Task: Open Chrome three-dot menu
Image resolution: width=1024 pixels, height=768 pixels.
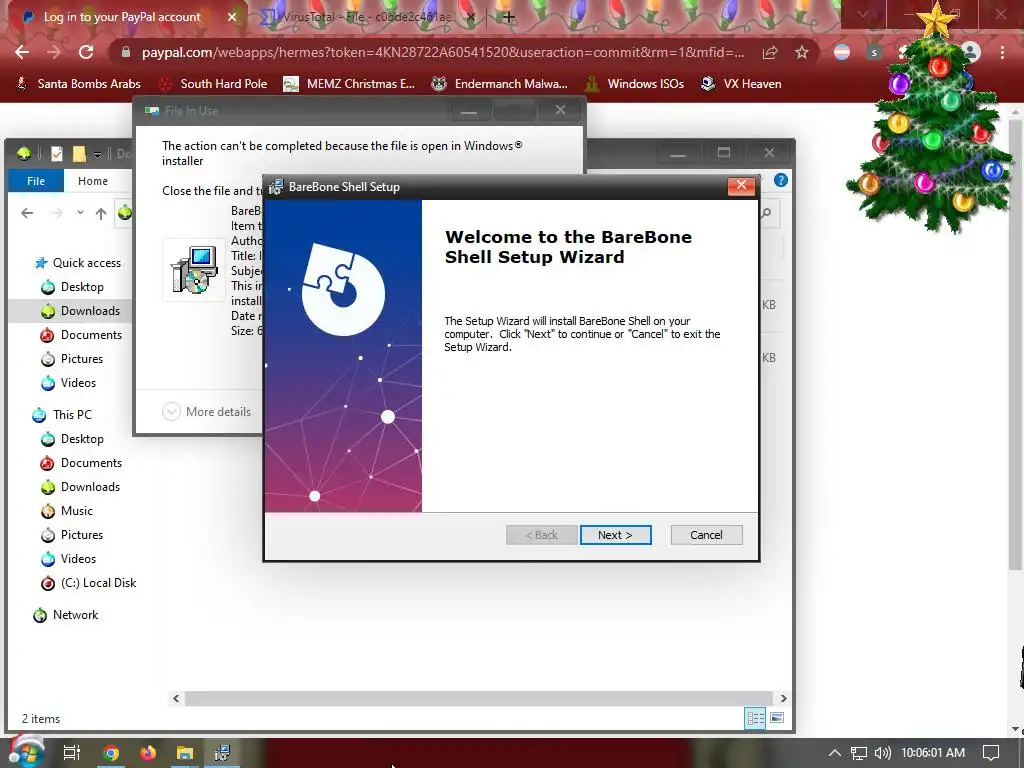Action: tap(1002, 52)
